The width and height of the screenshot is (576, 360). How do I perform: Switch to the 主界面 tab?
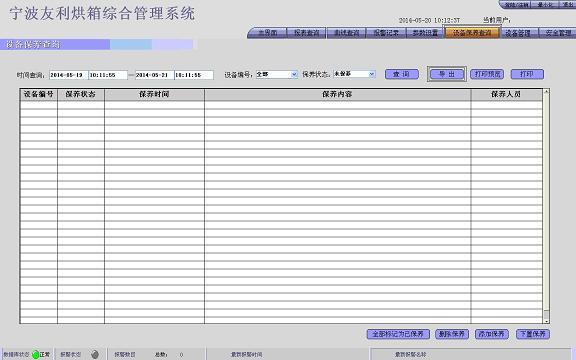[x=267, y=33]
